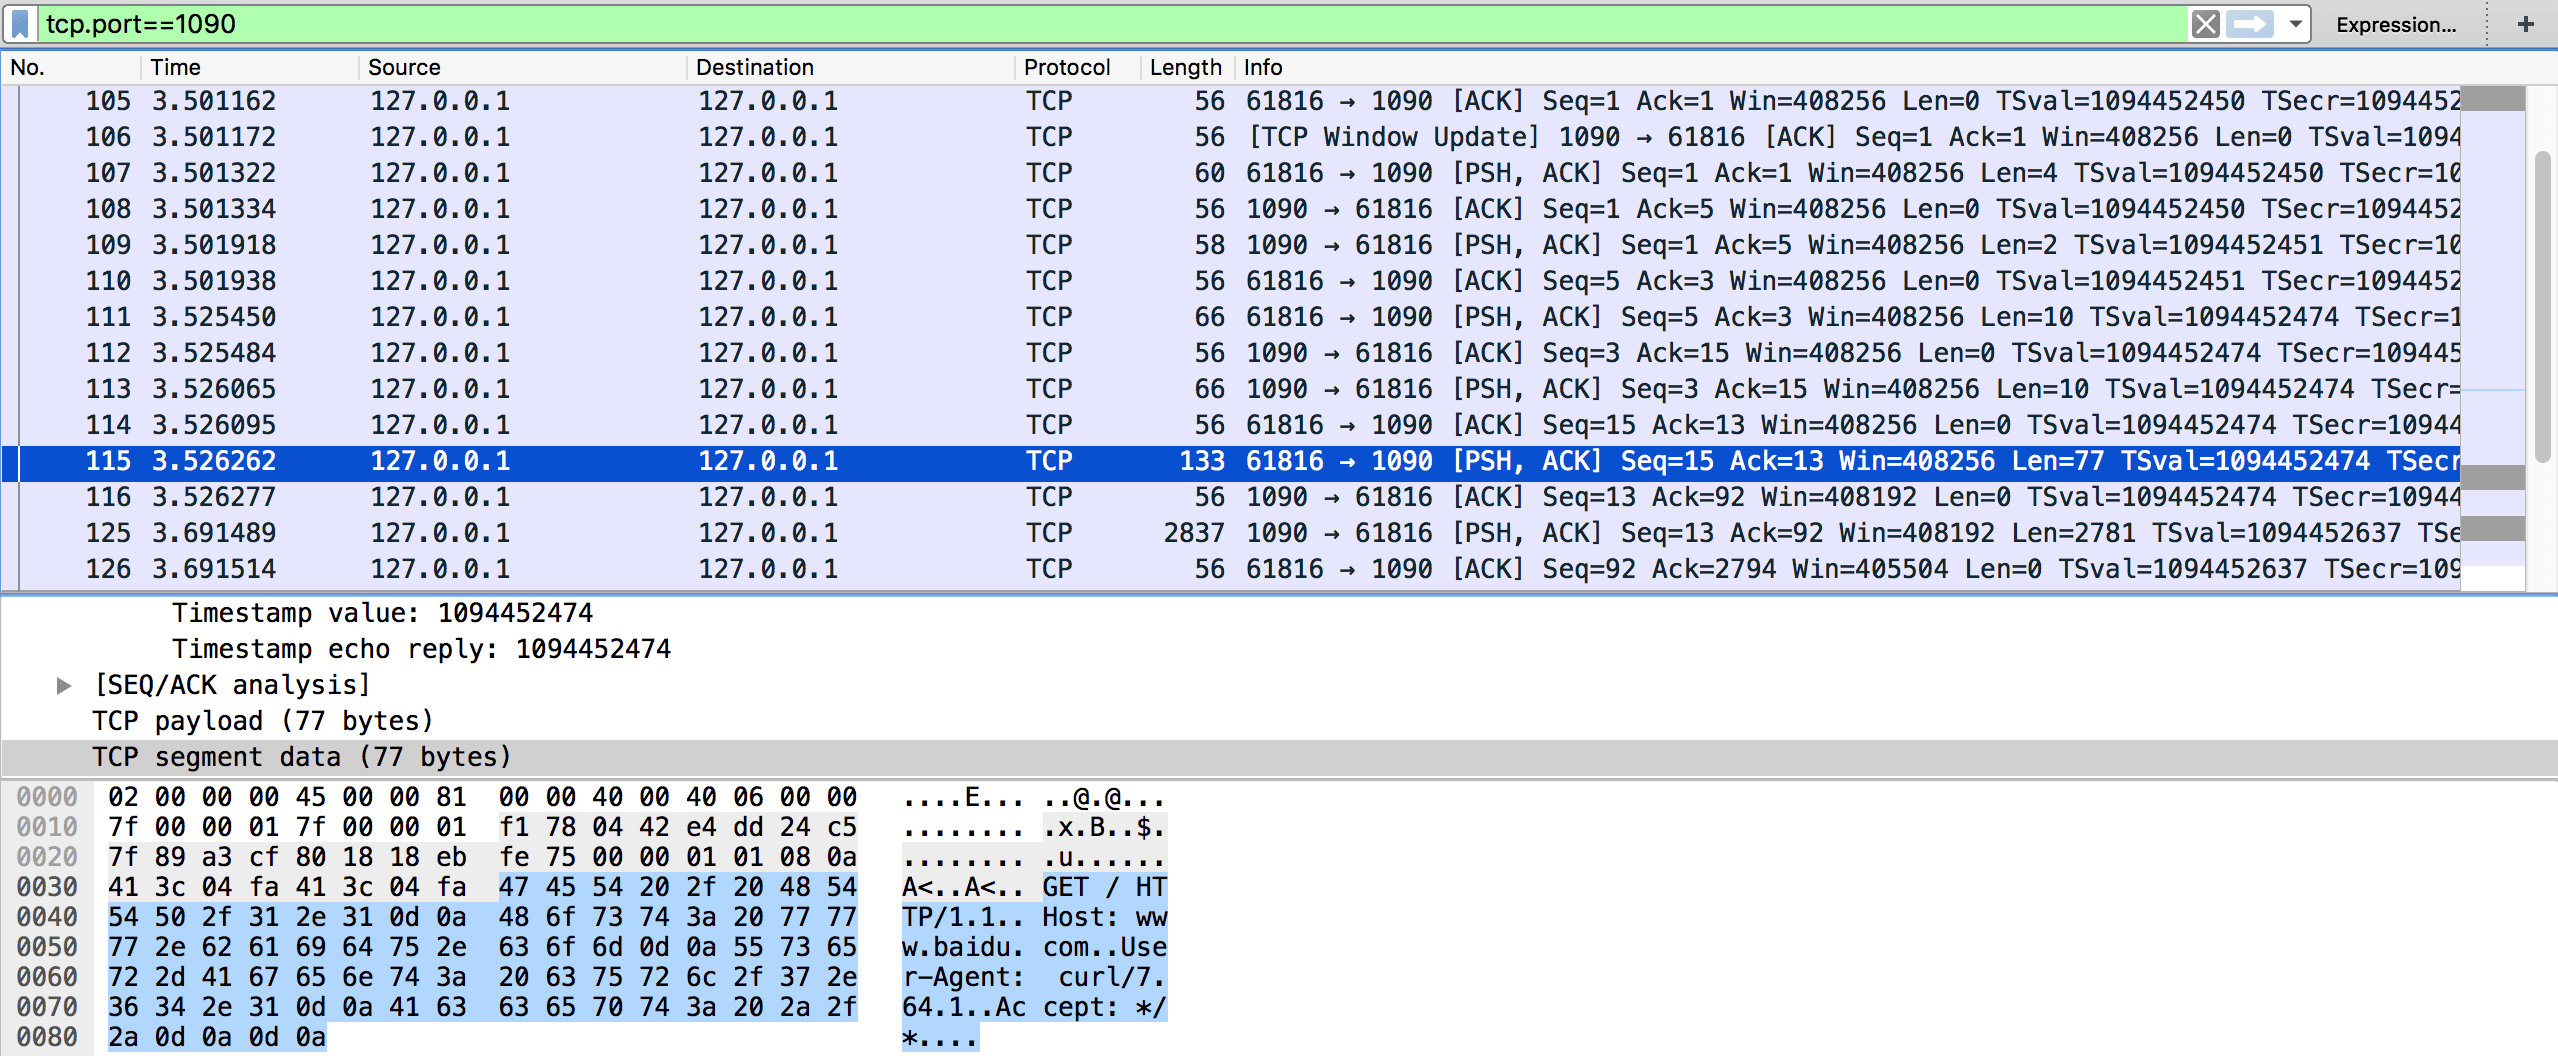Click the filter bookmark icon

[x=20, y=24]
